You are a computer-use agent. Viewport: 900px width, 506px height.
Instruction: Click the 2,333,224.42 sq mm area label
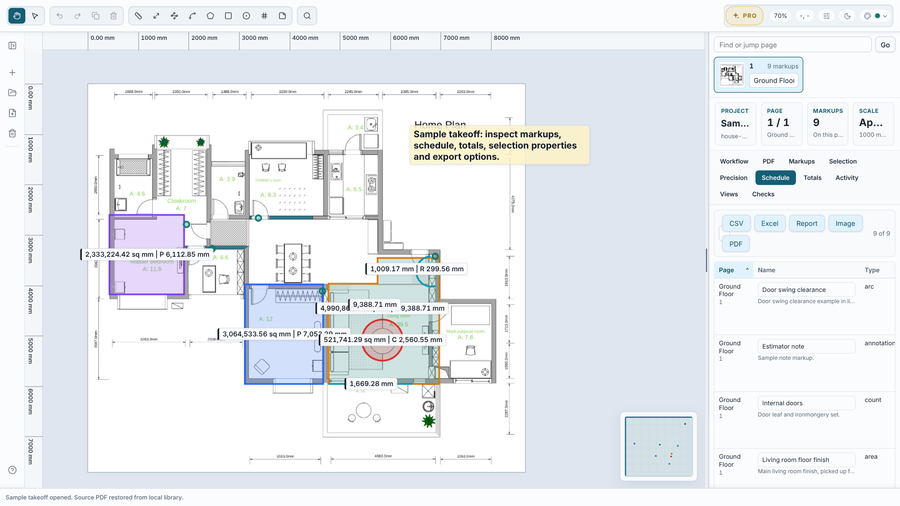click(x=147, y=254)
